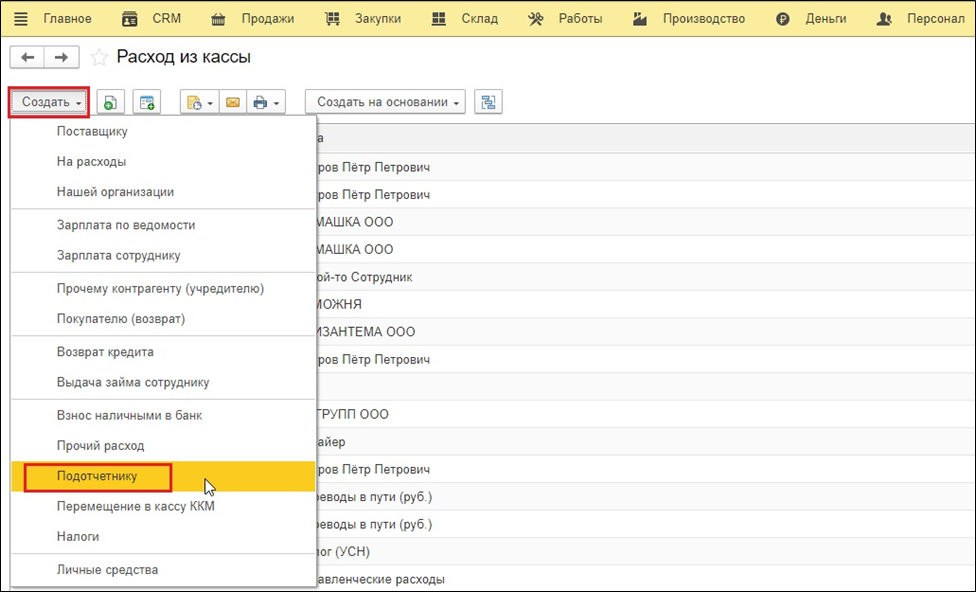Select Взнос наличными в банк
976x592 pixels.
[x=129, y=415]
